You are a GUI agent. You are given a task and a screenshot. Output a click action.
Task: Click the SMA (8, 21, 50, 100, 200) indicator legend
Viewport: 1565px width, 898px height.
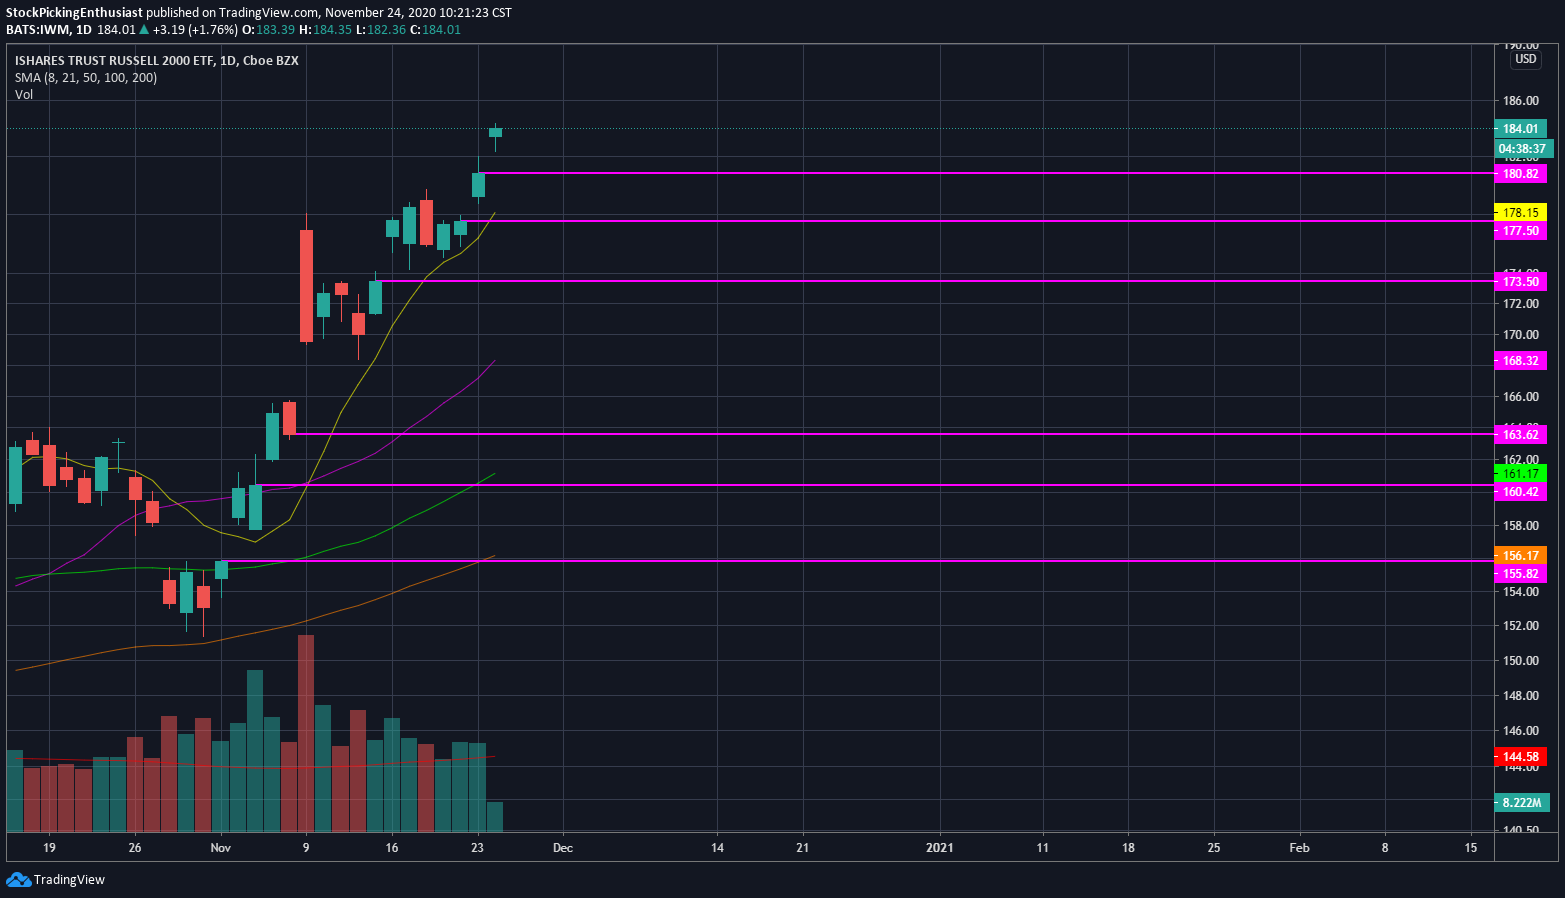pyautogui.click(x=86, y=78)
